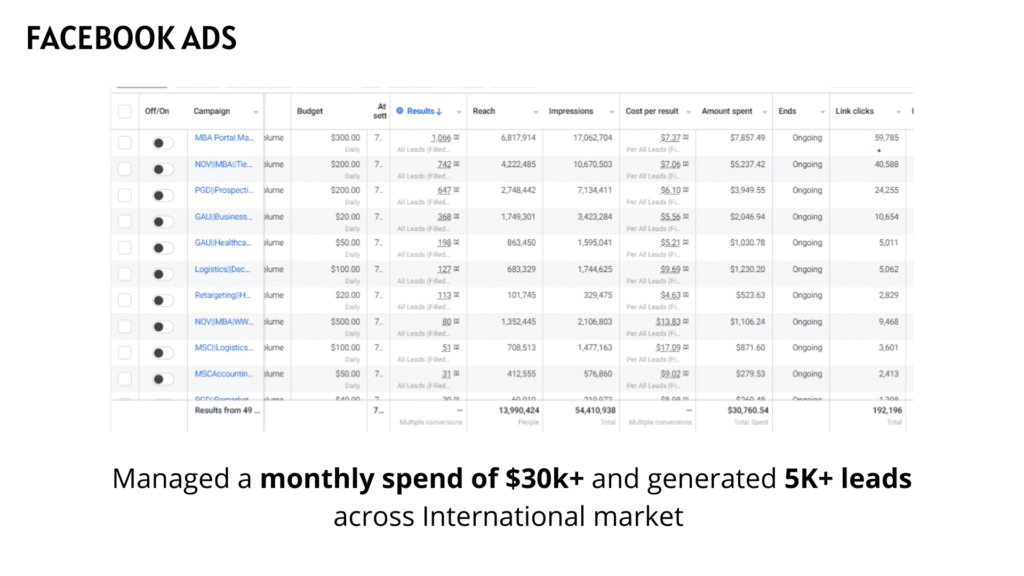The height and width of the screenshot is (576, 1024).
Task: Select the Link clicks column header
Action: 856,111
